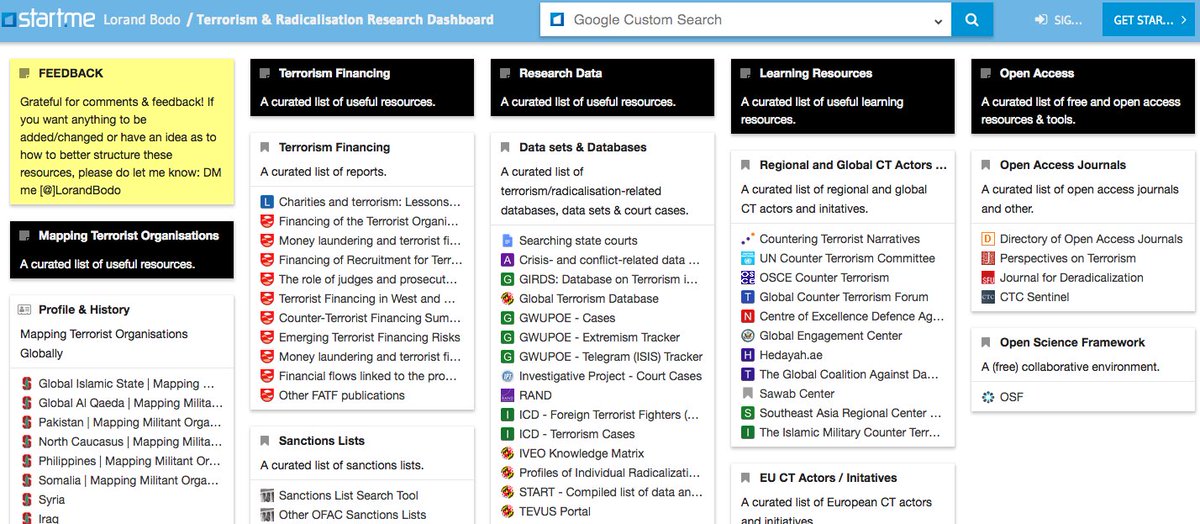
Task: Open Global Islamic State mapping link
Action: pyautogui.click(x=126, y=384)
